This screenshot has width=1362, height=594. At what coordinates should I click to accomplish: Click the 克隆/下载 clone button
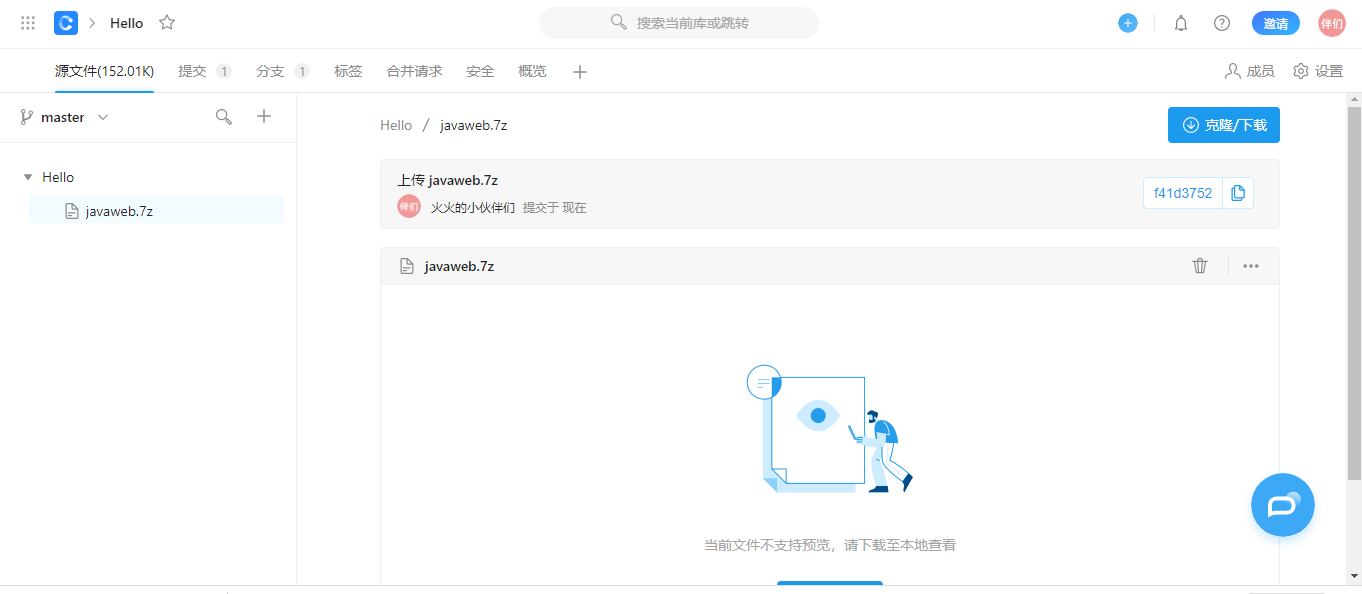[1223, 124]
